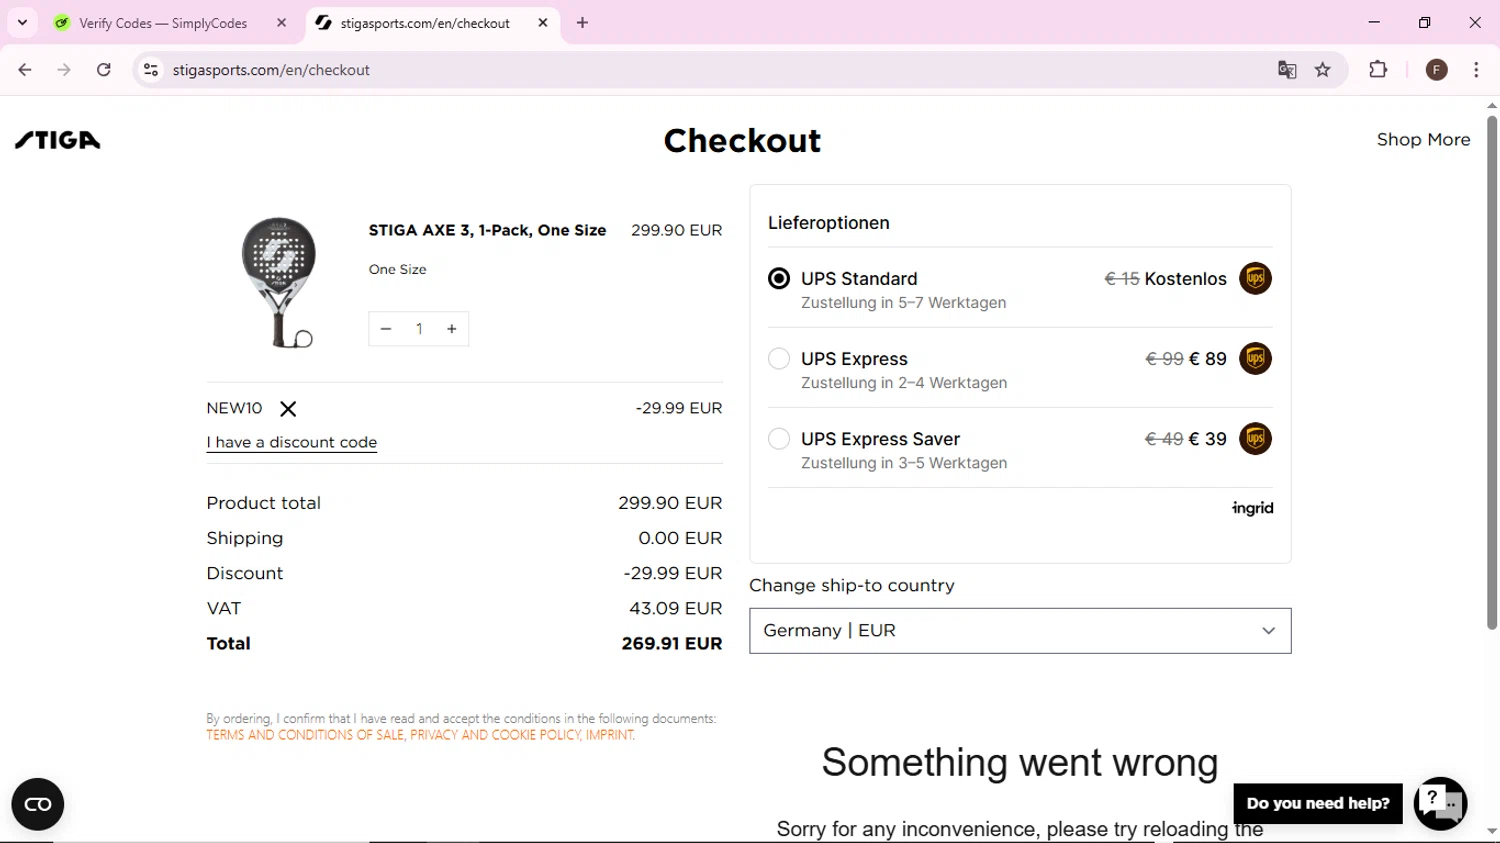The height and width of the screenshot is (843, 1500).
Task: Open the tab search dropdown
Action: (x=22, y=22)
